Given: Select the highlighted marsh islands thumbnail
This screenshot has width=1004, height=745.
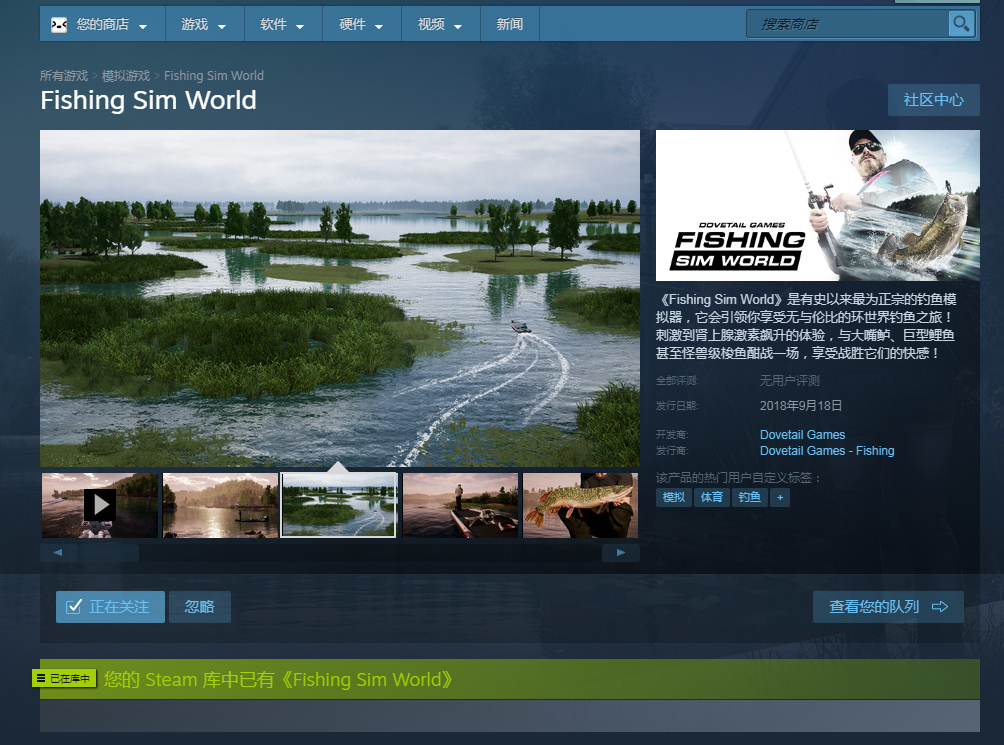Looking at the screenshot, I should click(x=339, y=505).
